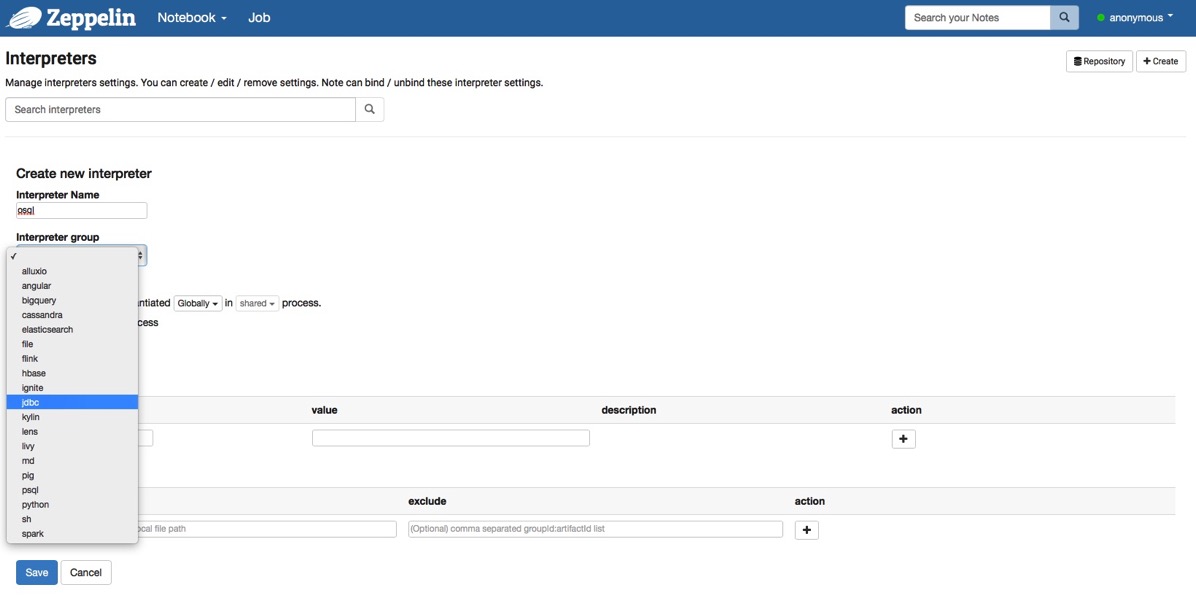Image resolution: width=1196 pixels, height=604 pixels.
Task: Open the Job page
Action: click(x=259, y=18)
